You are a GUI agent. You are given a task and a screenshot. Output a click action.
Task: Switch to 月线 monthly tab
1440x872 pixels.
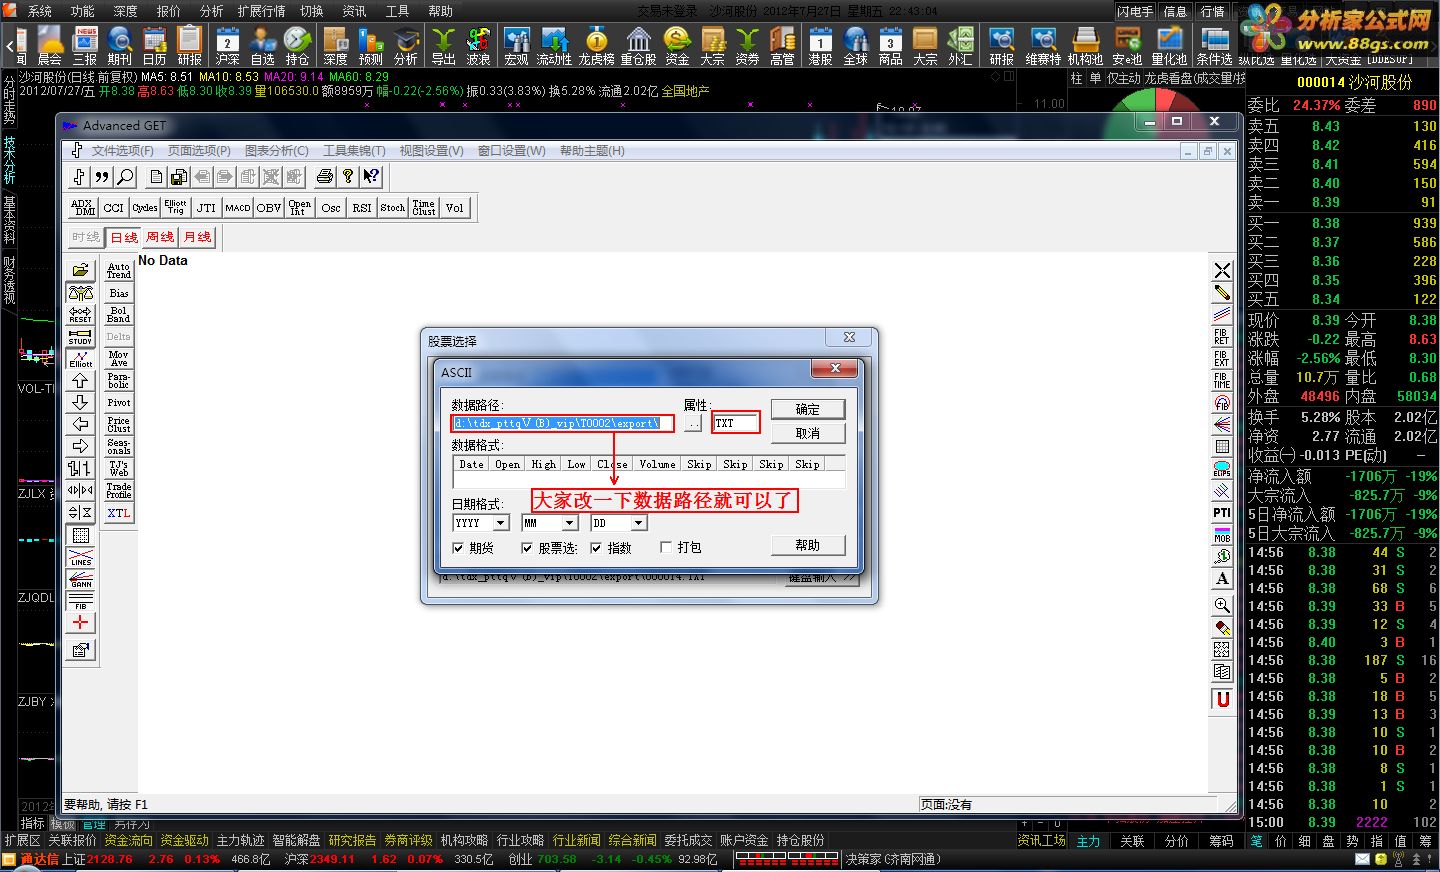click(x=197, y=237)
